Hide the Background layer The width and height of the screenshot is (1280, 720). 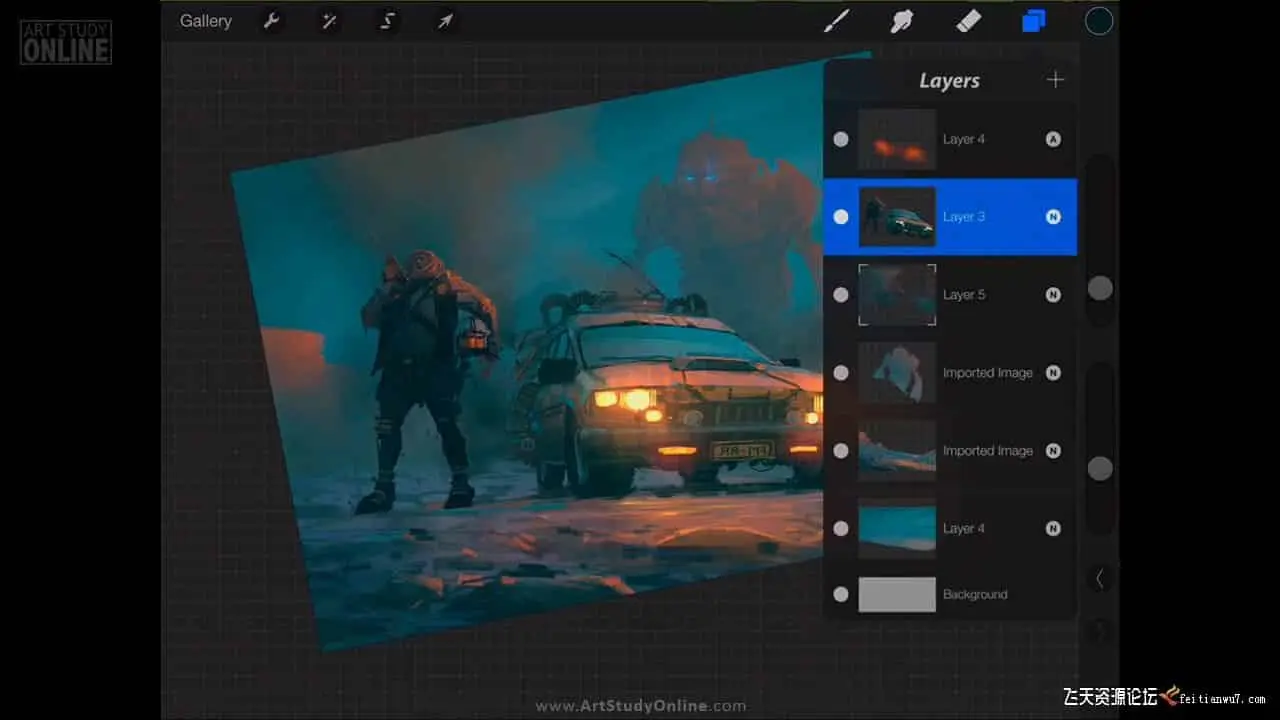coord(841,594)
